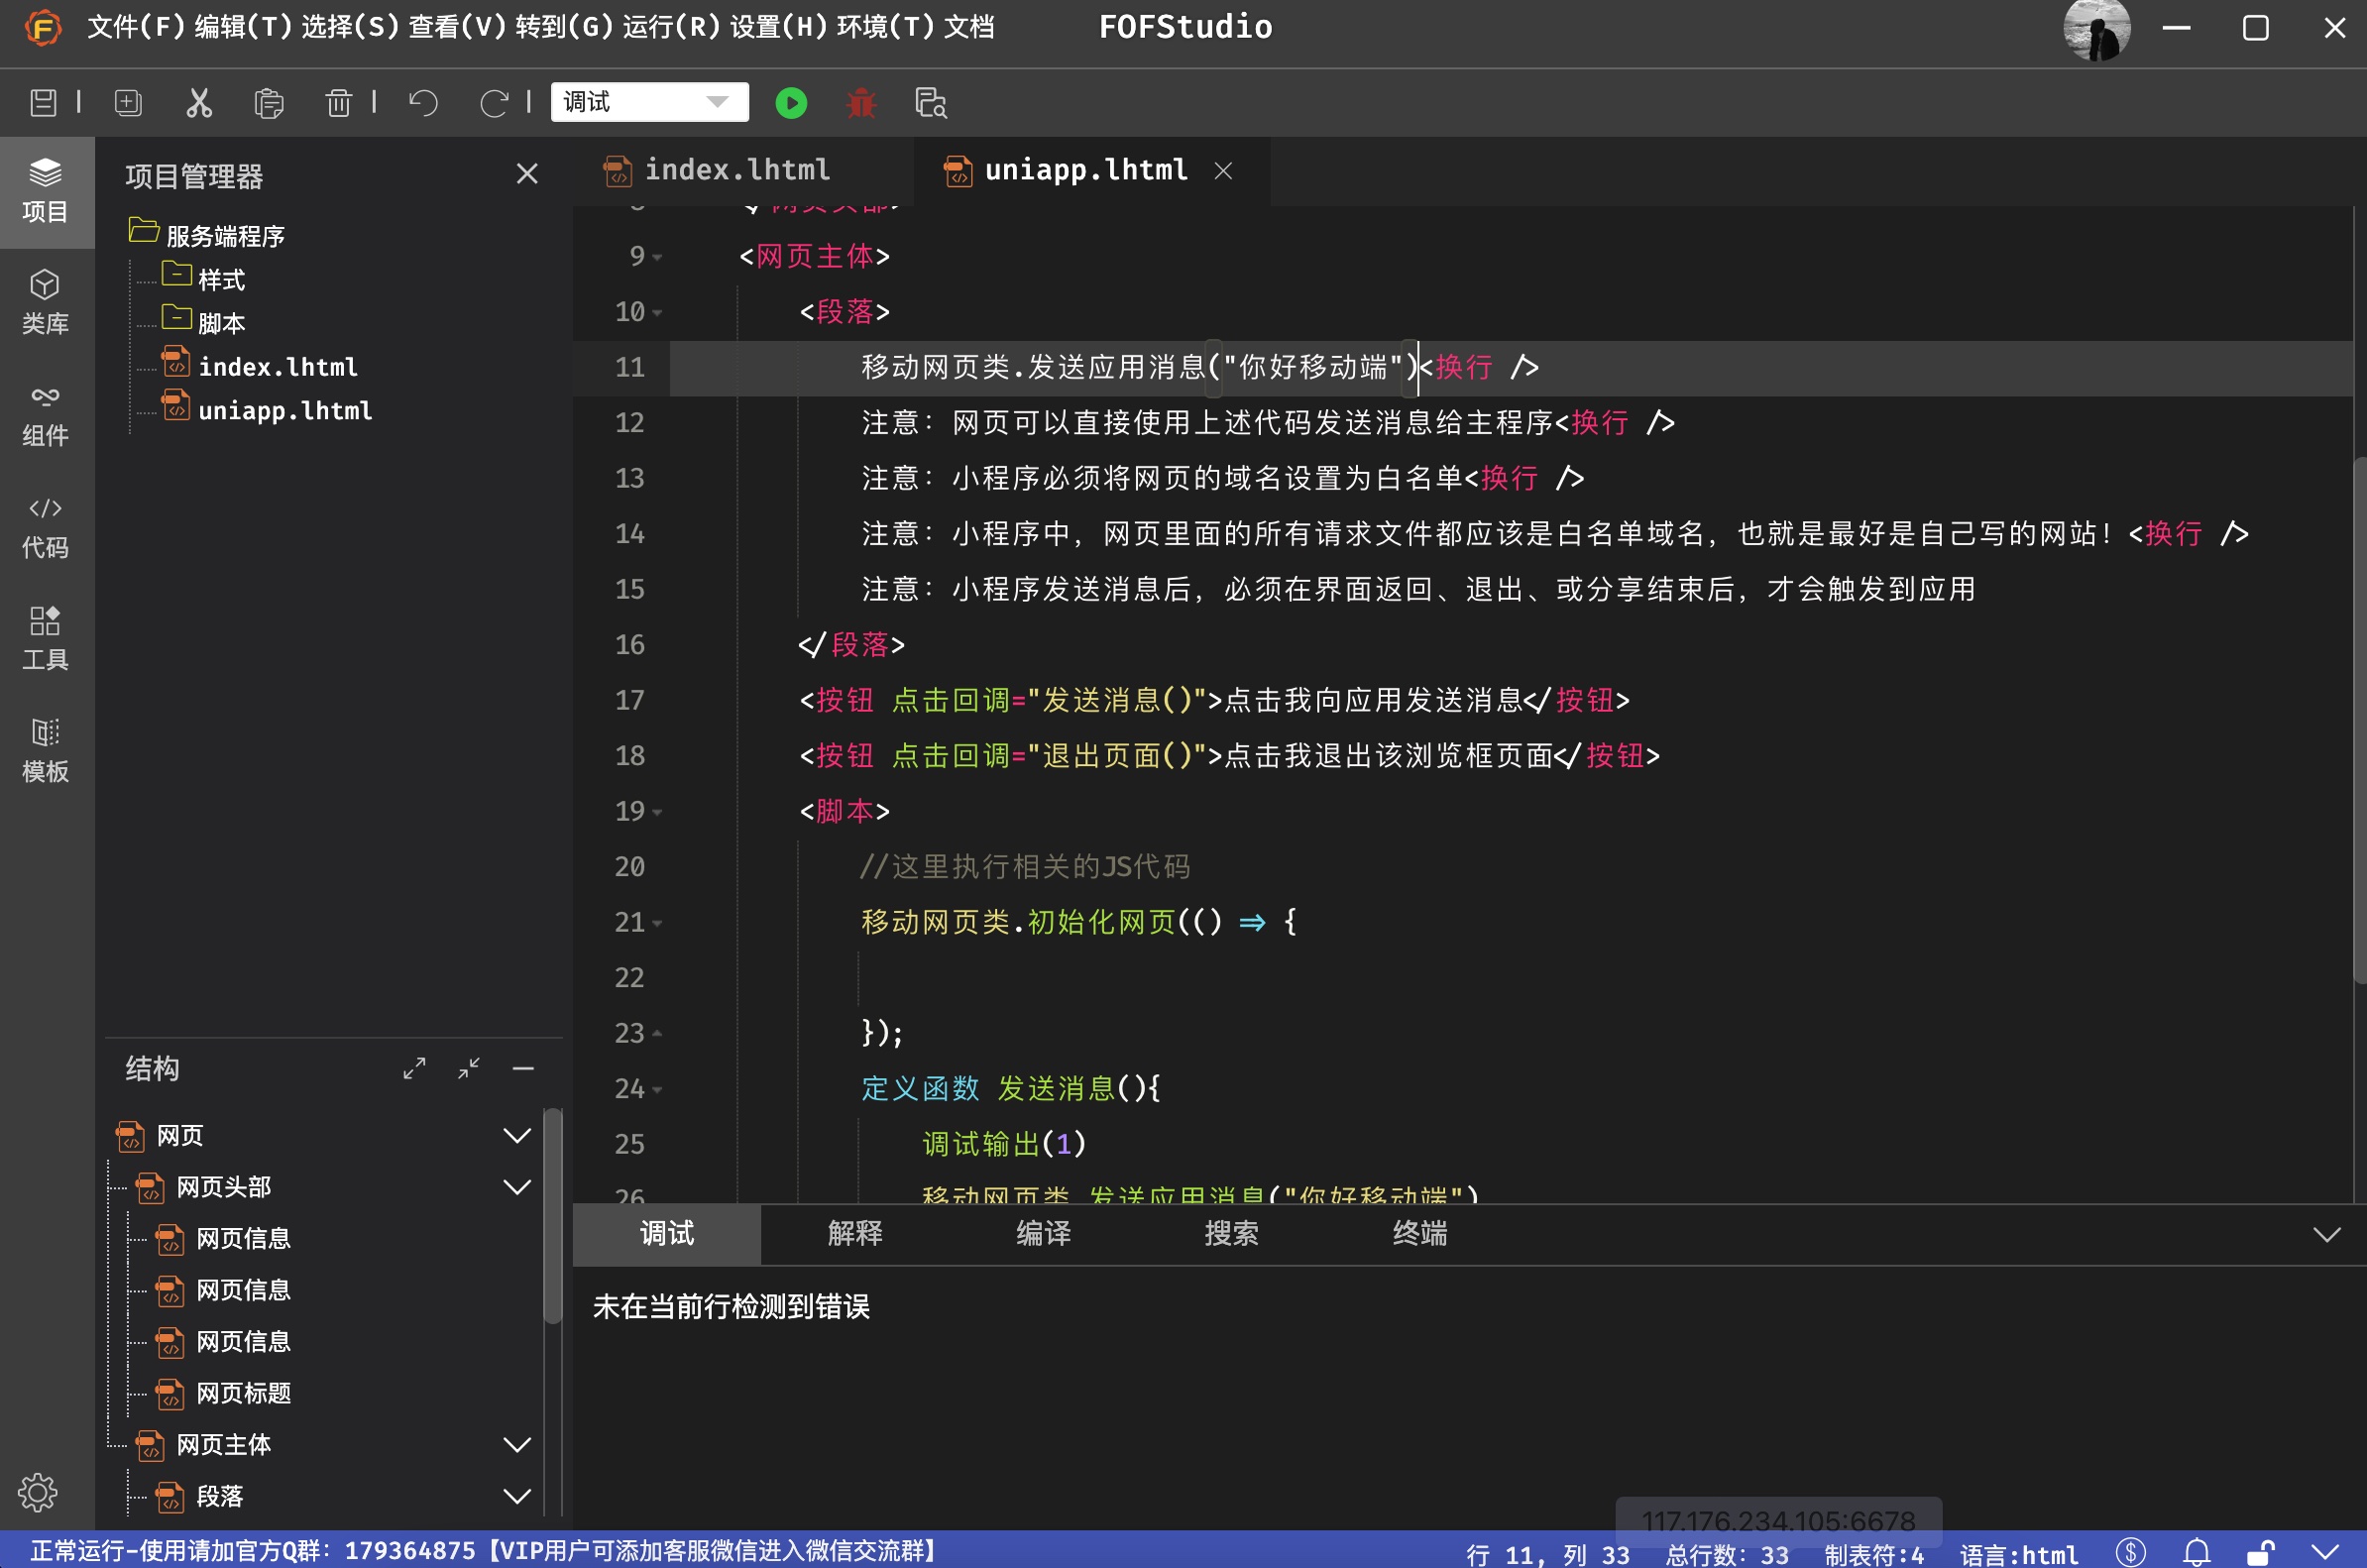Screen dimensions: 2367x1568
Task: Run the project with green play button
Action: 791,103
